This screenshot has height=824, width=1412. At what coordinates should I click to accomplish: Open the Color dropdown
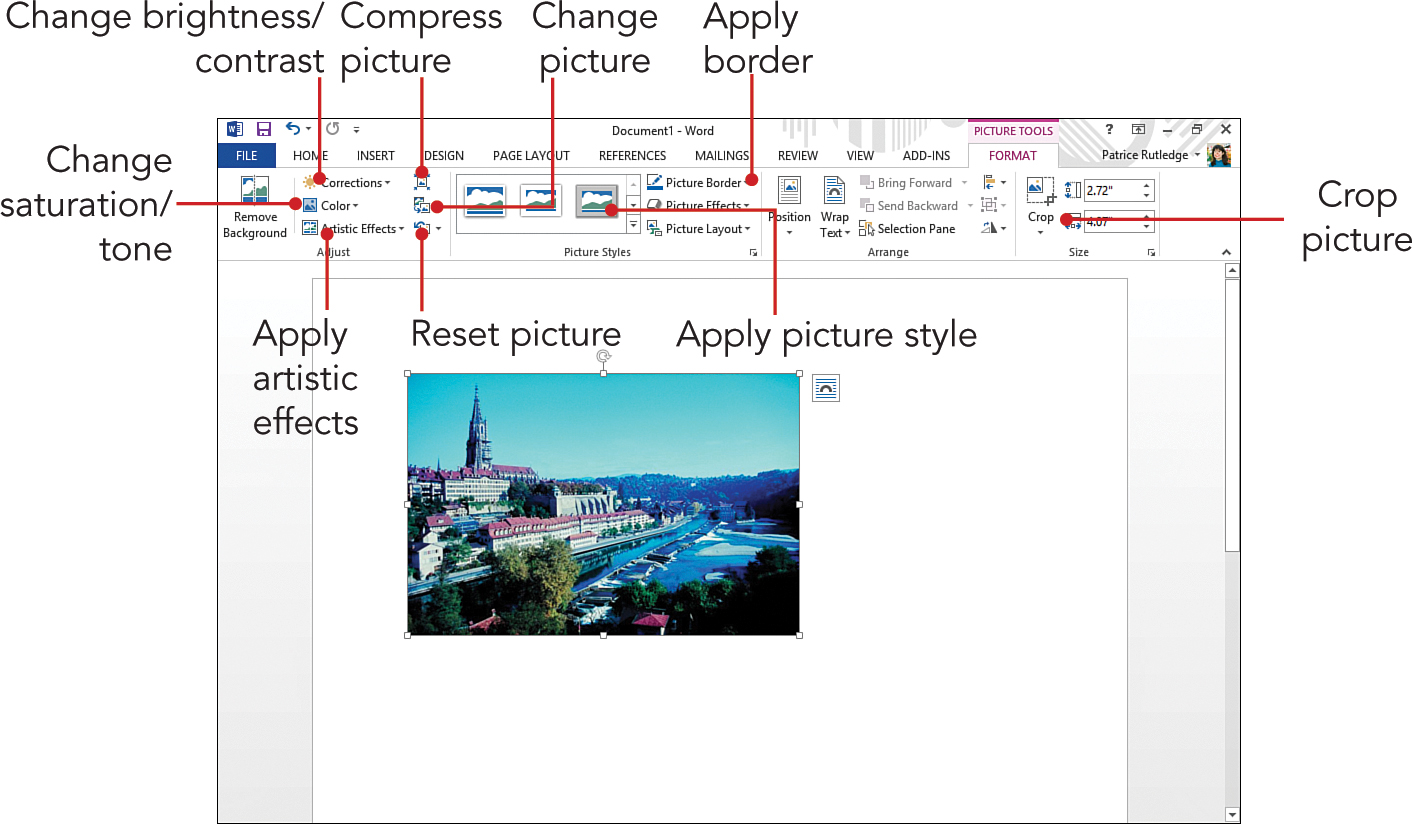click(x=330, y=206)
